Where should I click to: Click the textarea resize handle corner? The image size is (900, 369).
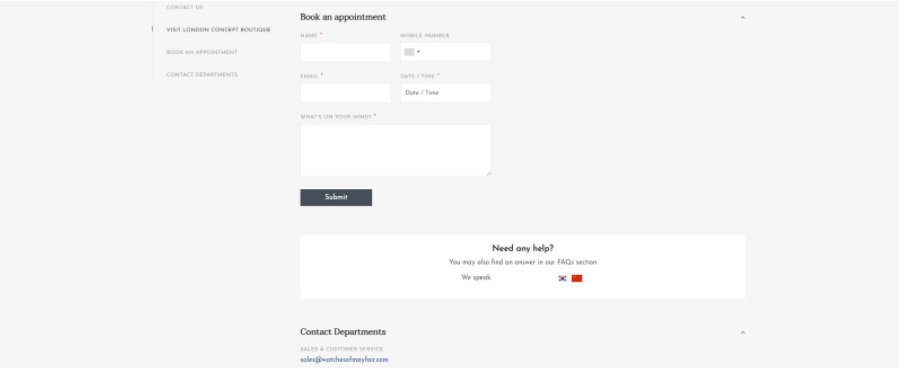pyautogui.click(x=488, y=173)
